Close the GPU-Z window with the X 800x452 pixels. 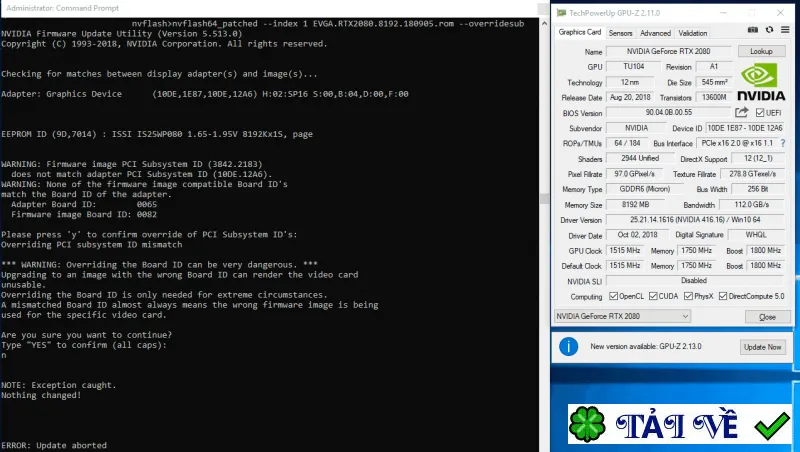pos(780,13)
